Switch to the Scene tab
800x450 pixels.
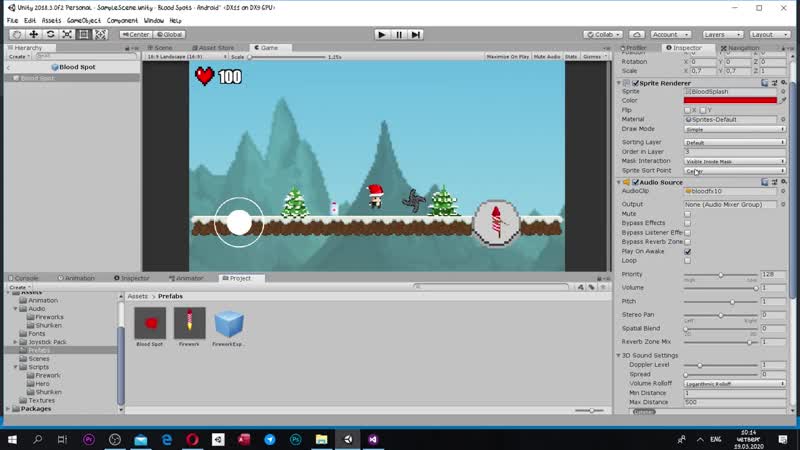(x=160, y=47)
